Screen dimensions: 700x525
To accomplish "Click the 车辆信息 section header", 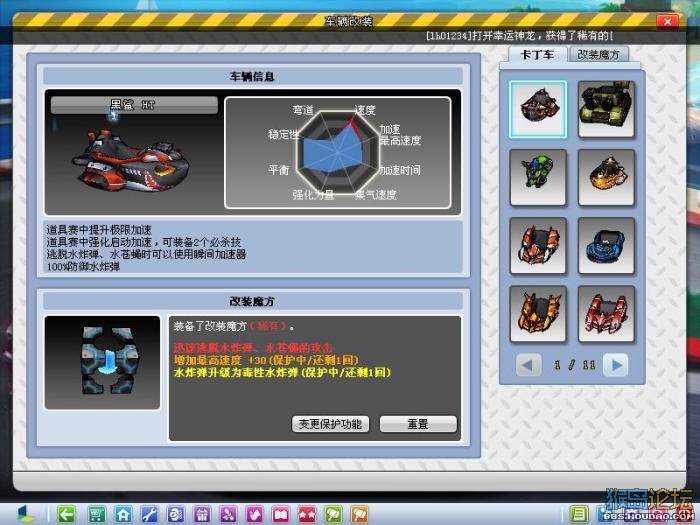I will (252, 76).
